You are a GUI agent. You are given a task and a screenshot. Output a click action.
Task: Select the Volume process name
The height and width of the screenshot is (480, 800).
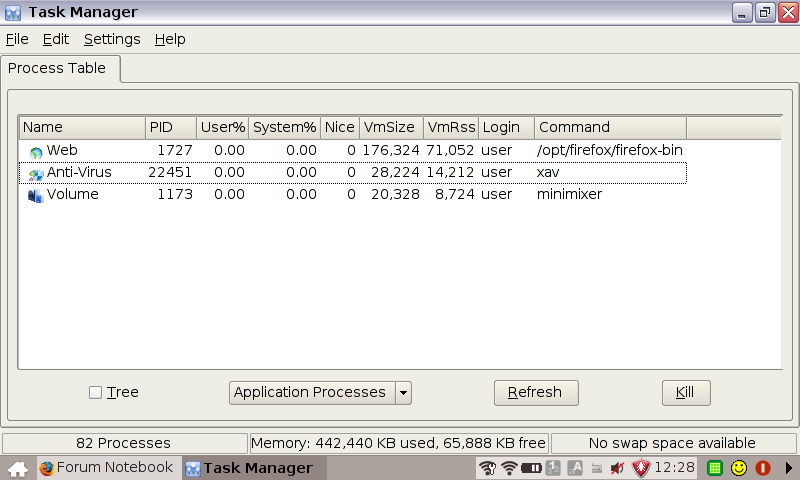click(x=72, y=194)
